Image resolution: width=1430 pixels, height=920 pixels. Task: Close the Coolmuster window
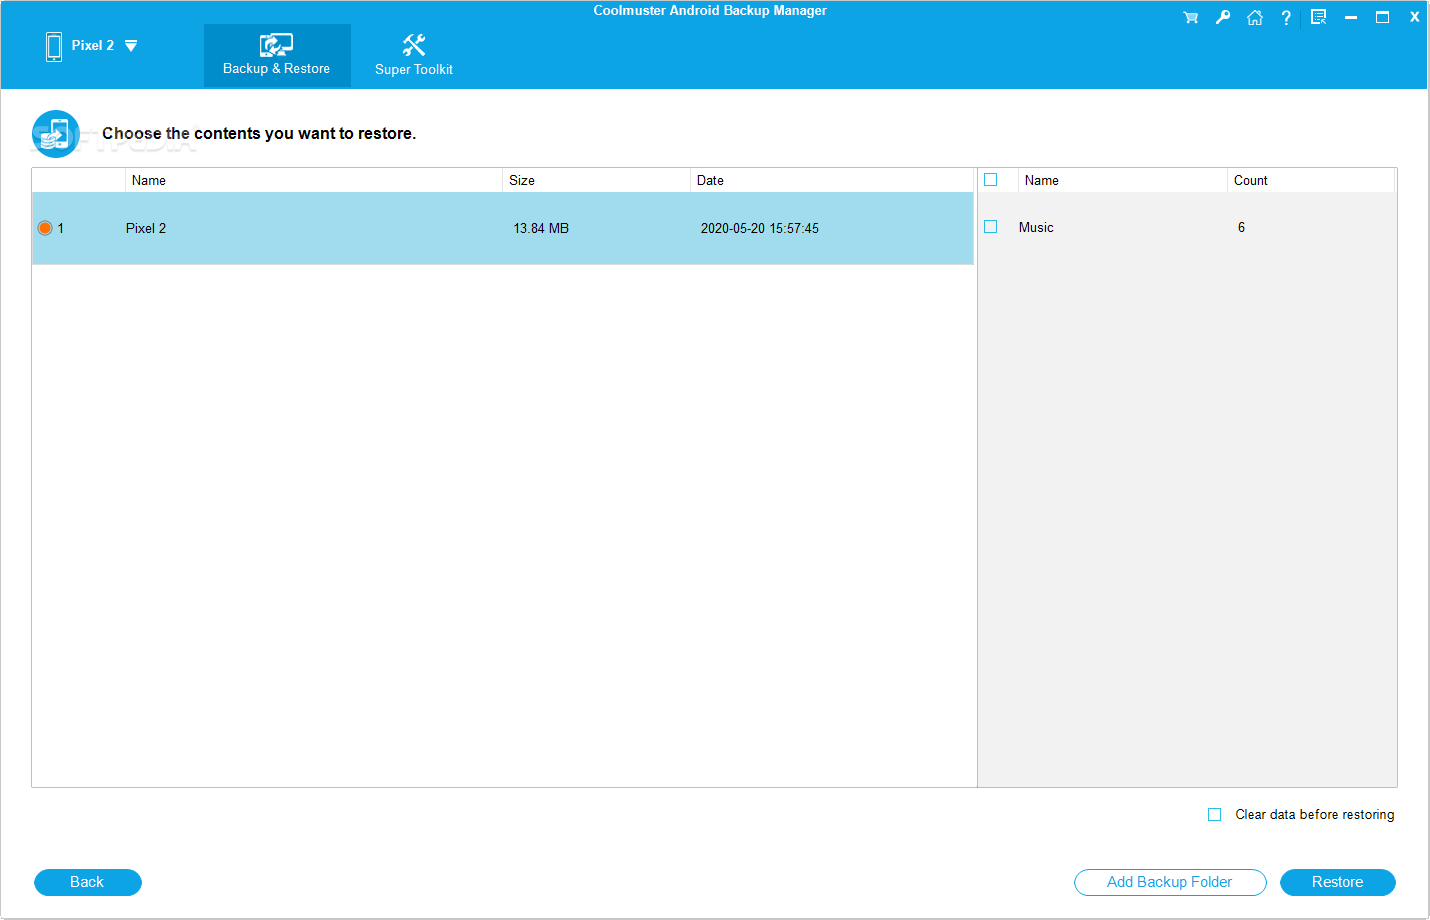coord(1414,17)
